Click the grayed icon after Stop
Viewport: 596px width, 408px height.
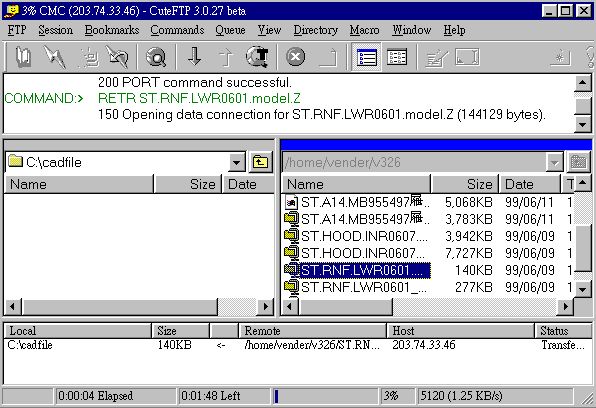[329, 58]
